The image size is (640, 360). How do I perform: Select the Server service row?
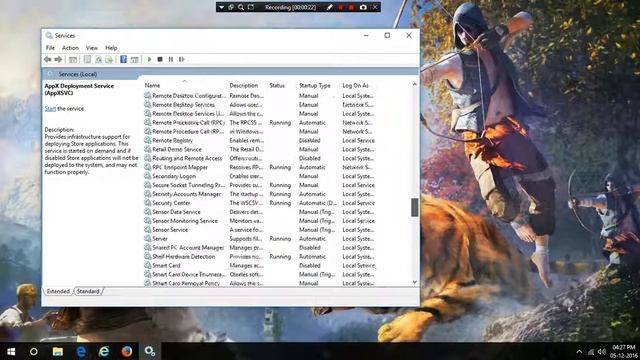(x=260, y=239)
